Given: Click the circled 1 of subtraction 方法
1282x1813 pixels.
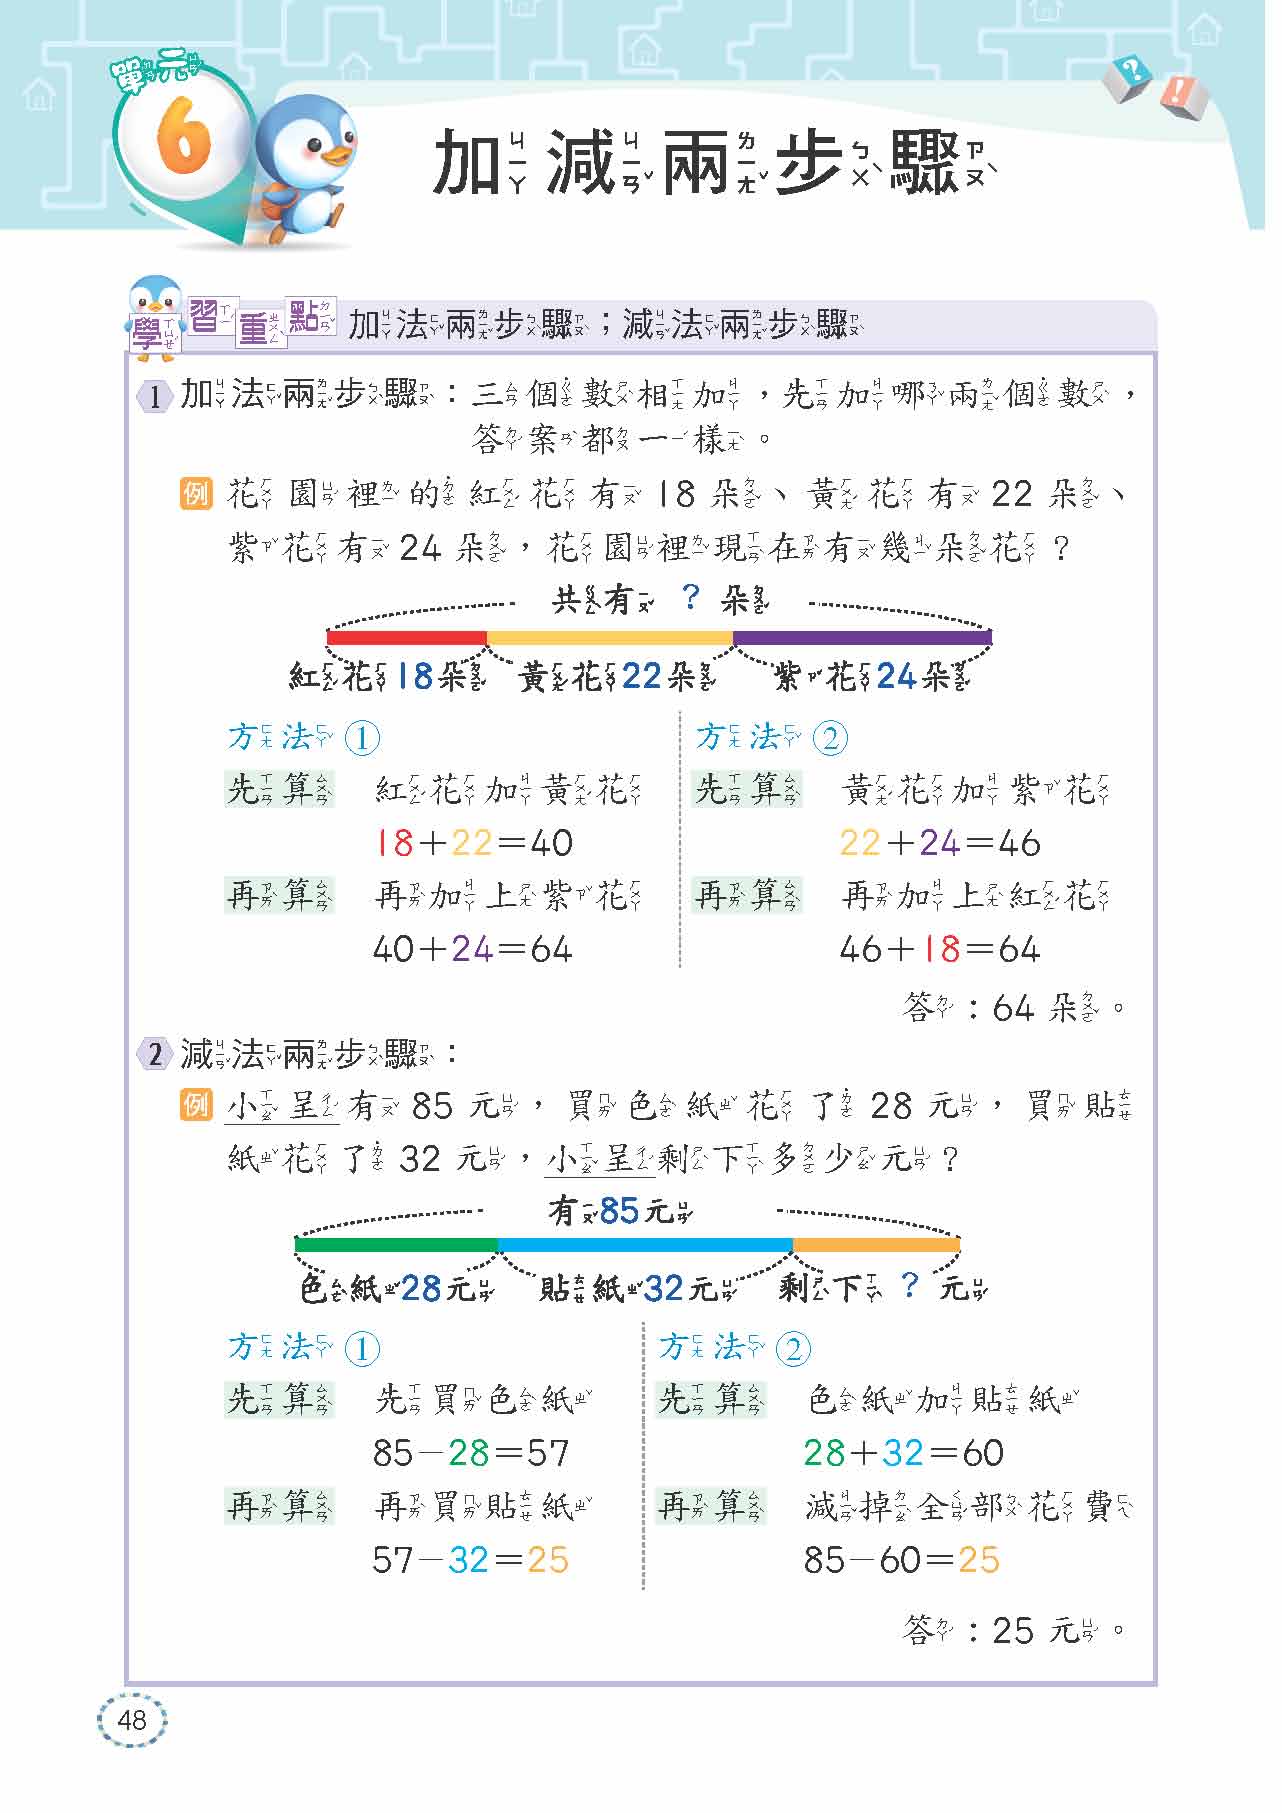Looking at the screenshot, I should (362, 1350).
